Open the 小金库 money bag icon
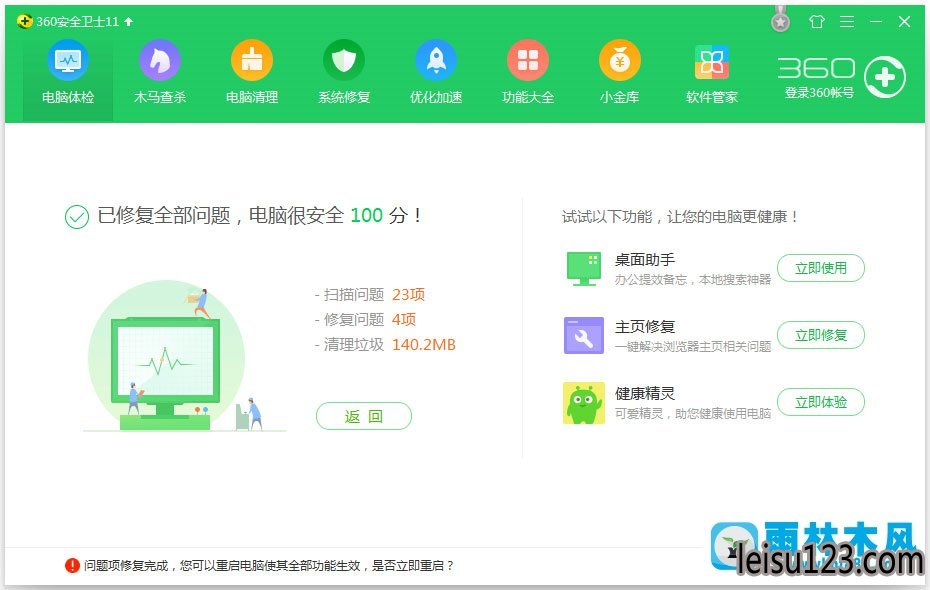The height and width of the screenshot is (590, 930). click(620, 60)
